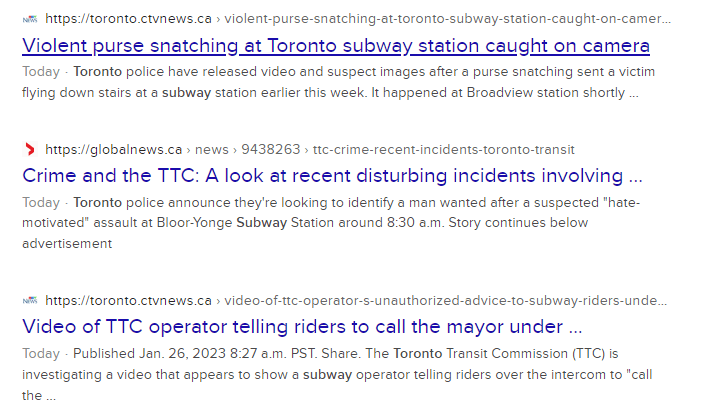Open 'Violent purse snatching at Toronto subway station' headline

tap(336, 46)
